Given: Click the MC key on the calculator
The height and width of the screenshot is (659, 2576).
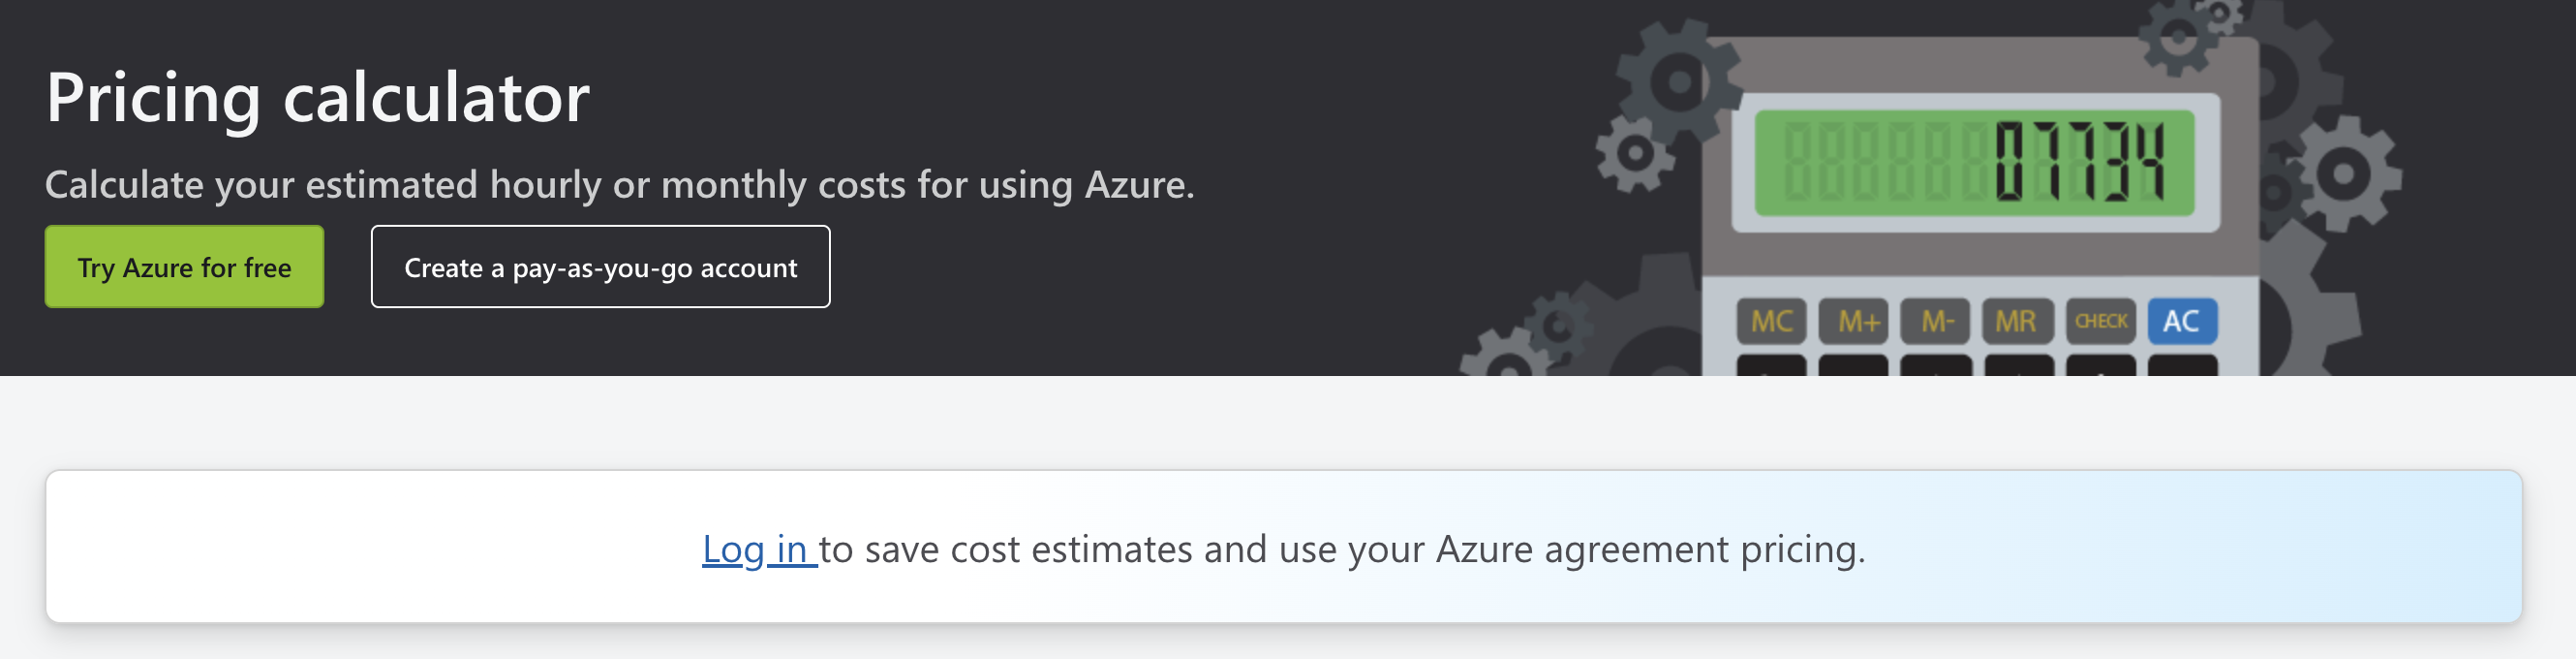Looking at the screenshot, I should [x=1771, y=321].
